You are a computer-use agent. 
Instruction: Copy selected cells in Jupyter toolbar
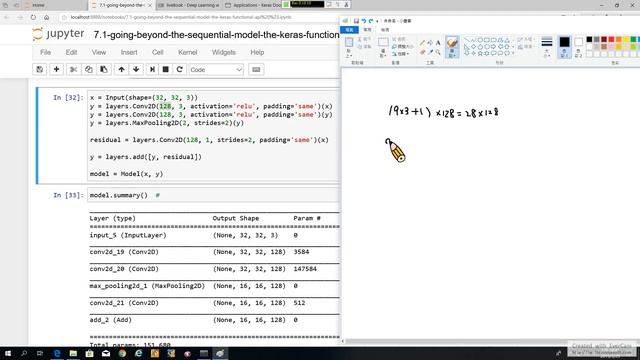pyautogui.click(x=89, y=69)
